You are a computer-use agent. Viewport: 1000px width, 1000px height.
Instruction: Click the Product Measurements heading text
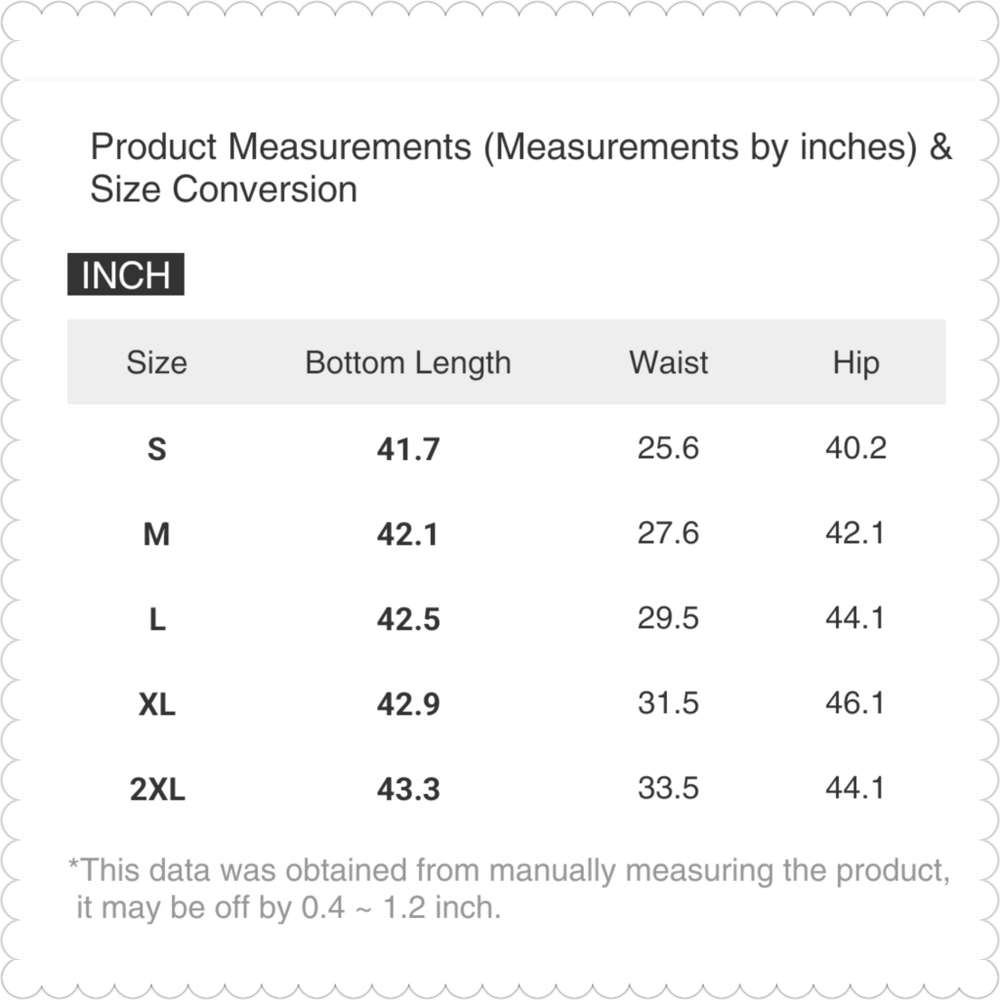click(x=520, y=168)
